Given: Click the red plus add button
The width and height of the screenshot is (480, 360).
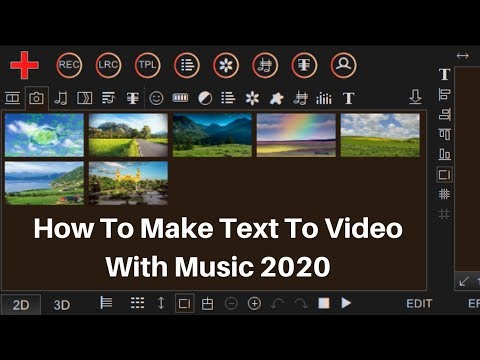Looking at the screenshot, I should 24,65.
